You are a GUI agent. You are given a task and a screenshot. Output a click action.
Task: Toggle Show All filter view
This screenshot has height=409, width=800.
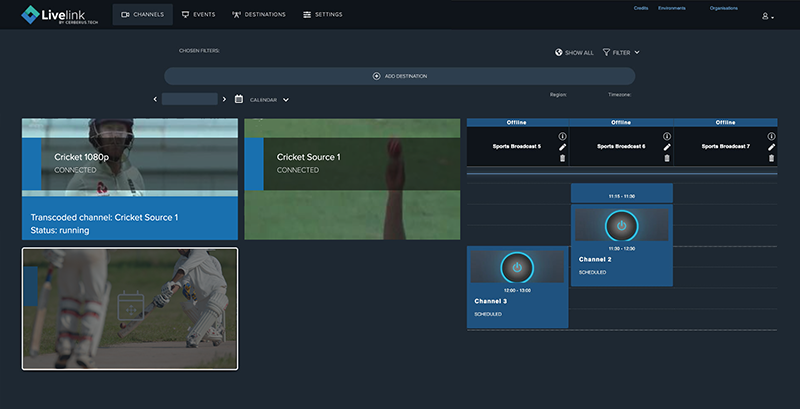pyautogui.click(x=574, y=52)
